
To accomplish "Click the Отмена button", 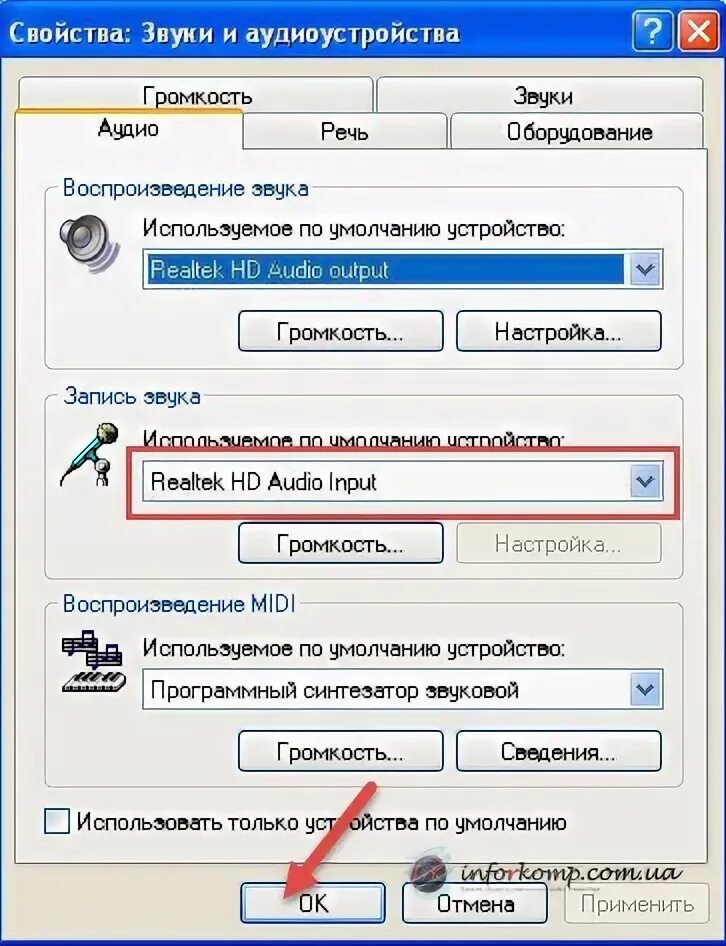I will (x=475, y=903).
